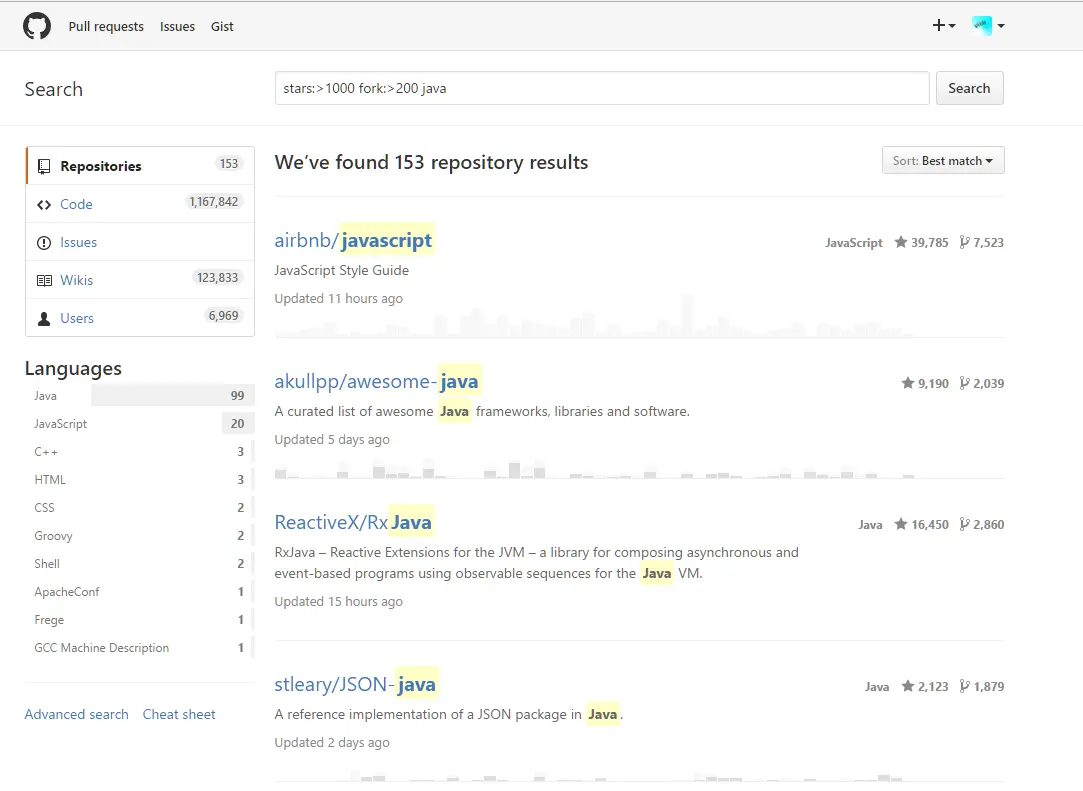Screen dimensions: 1083x791
Task: Filter results by Java language
Action: tap(140, 396)
